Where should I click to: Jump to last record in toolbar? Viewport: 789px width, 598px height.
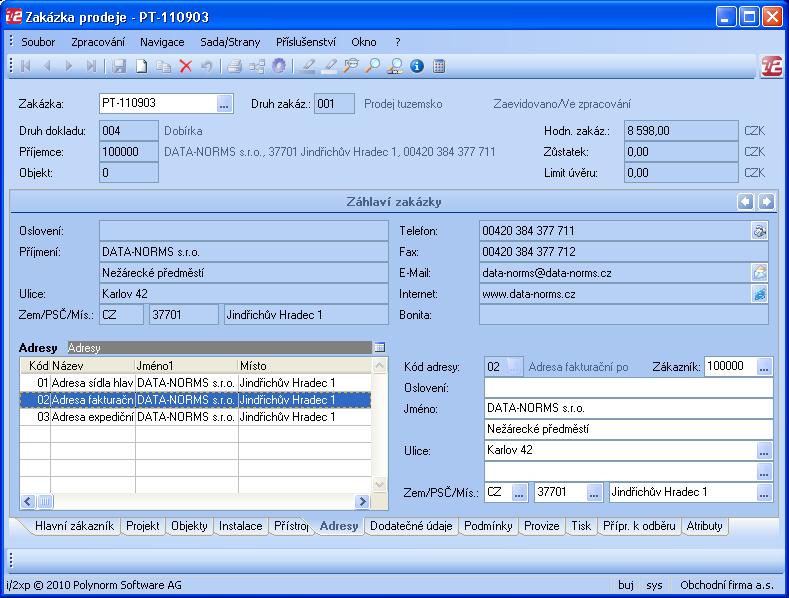pyautogui.click(x=91, y=66)
